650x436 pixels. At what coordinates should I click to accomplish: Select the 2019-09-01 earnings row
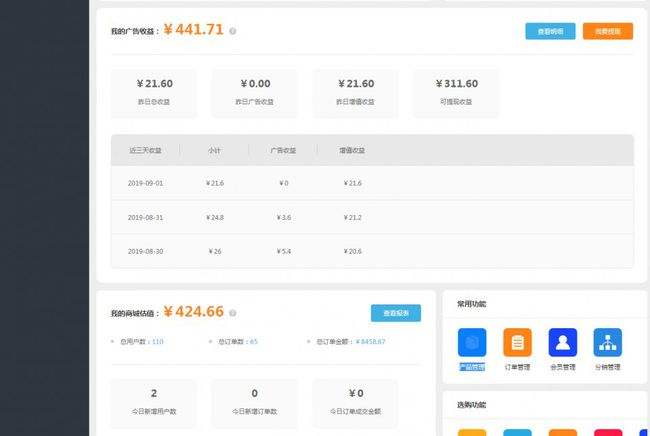pyautogui.click(x=372, y=183)
